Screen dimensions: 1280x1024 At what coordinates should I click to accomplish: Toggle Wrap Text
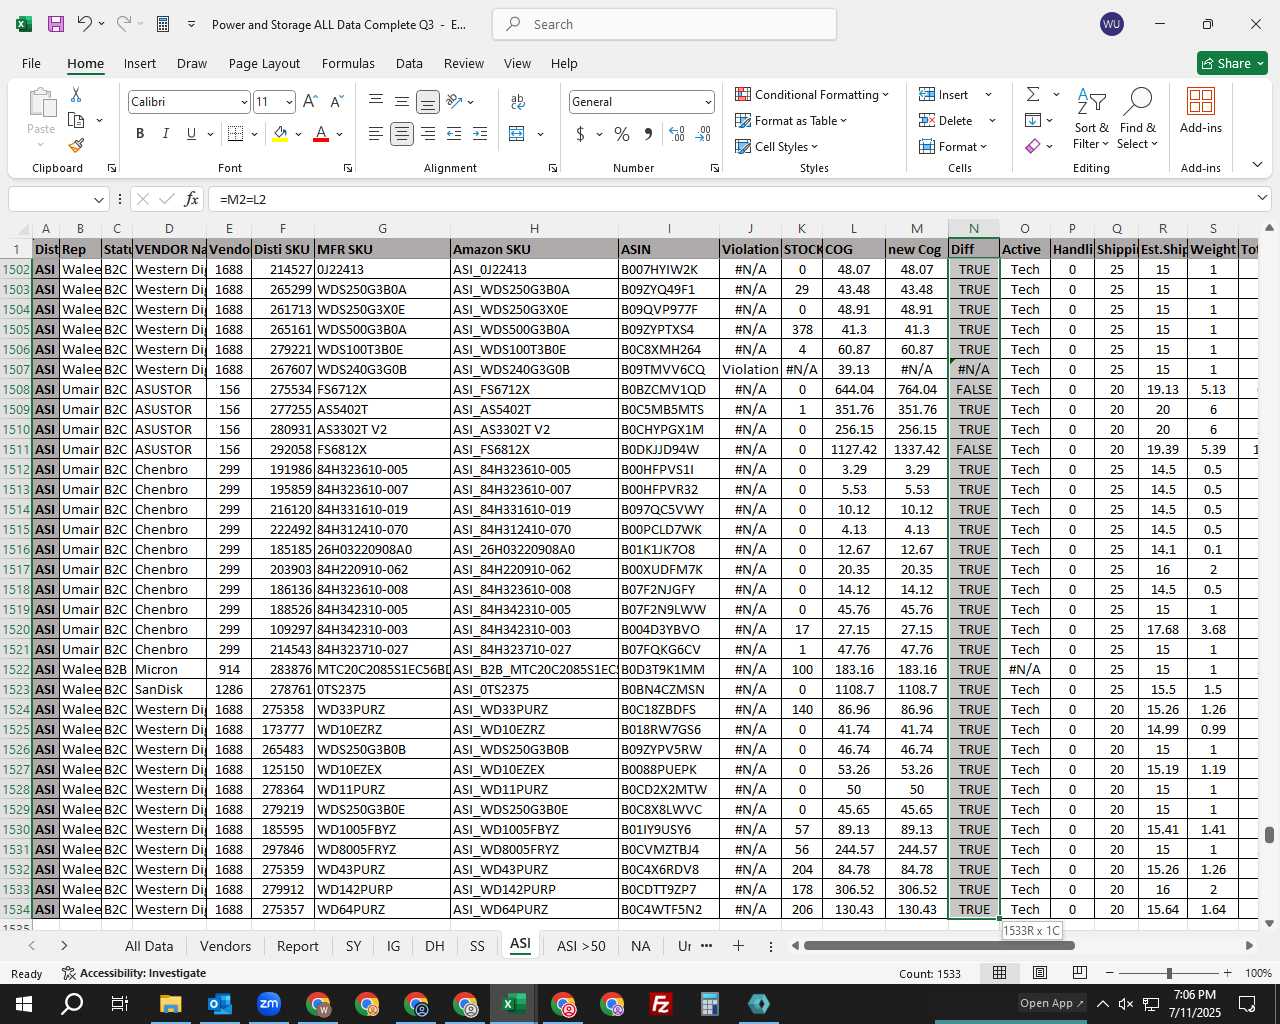click(x=518, y=102)
